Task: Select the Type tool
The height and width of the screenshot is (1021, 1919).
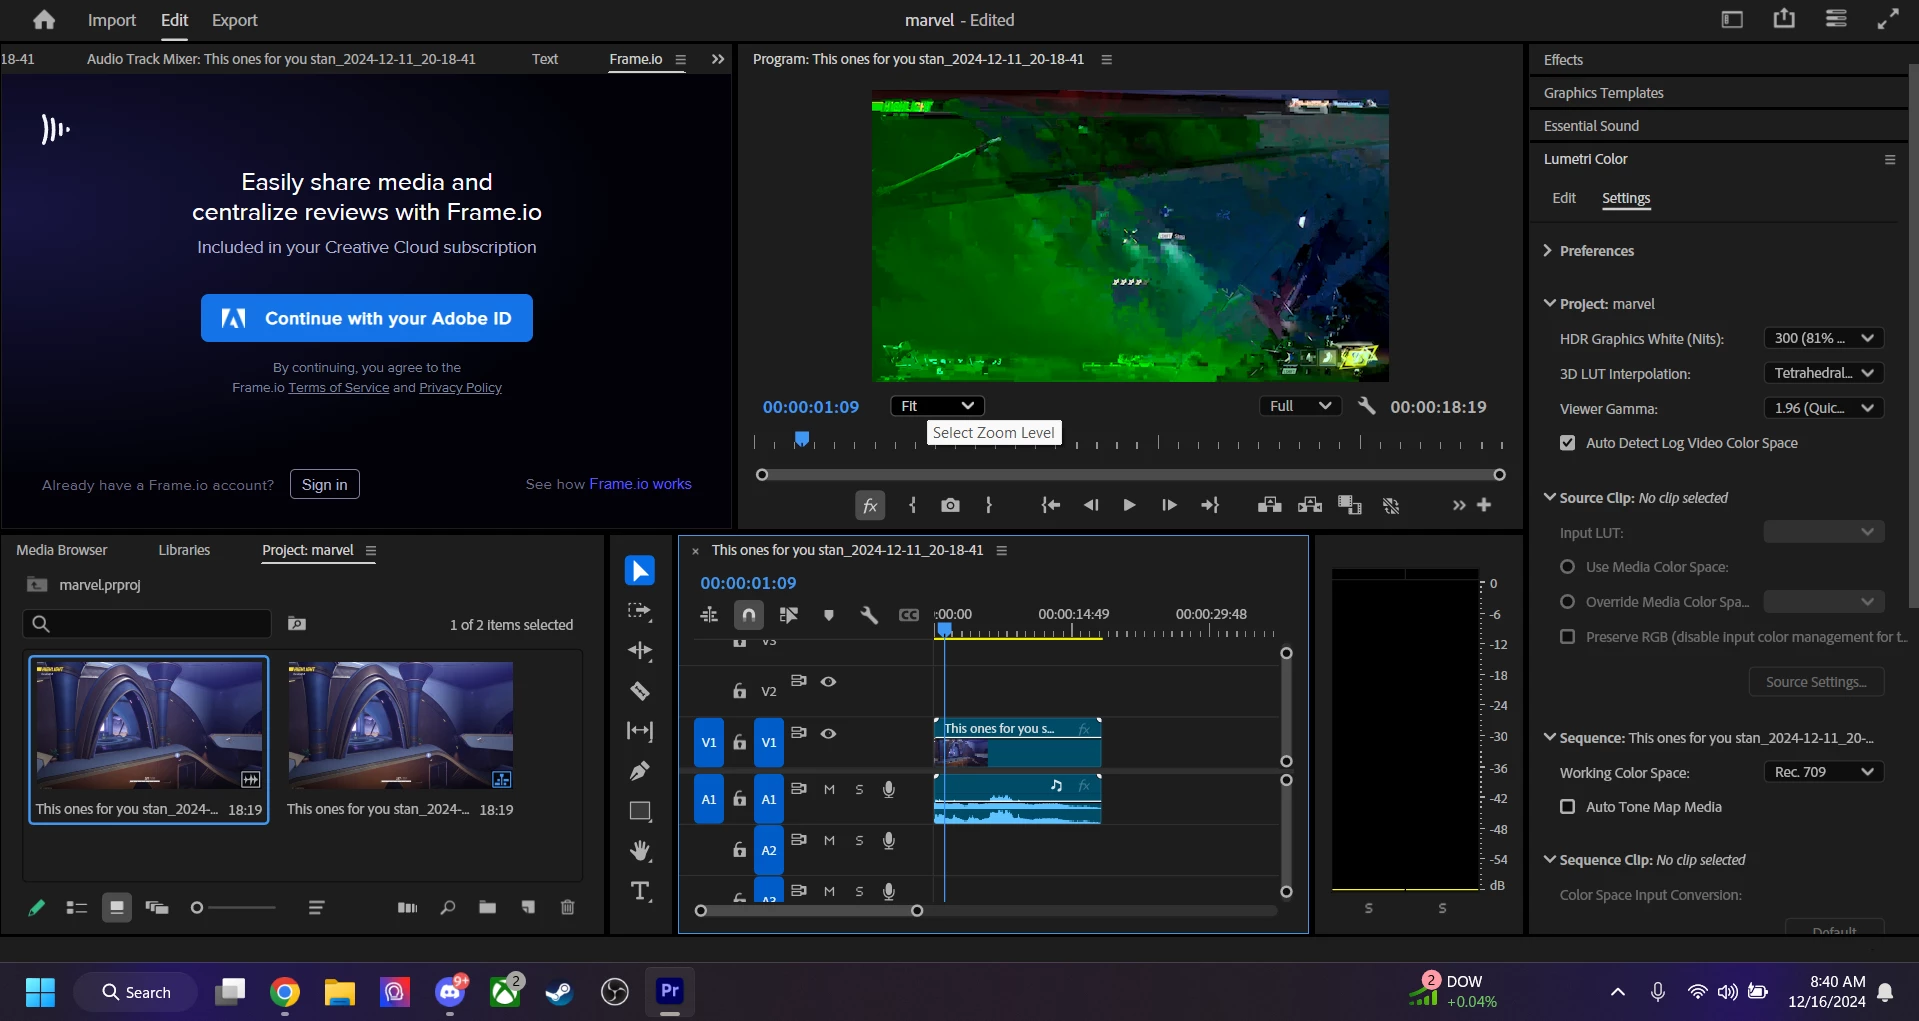Action: tap(640, 891)
